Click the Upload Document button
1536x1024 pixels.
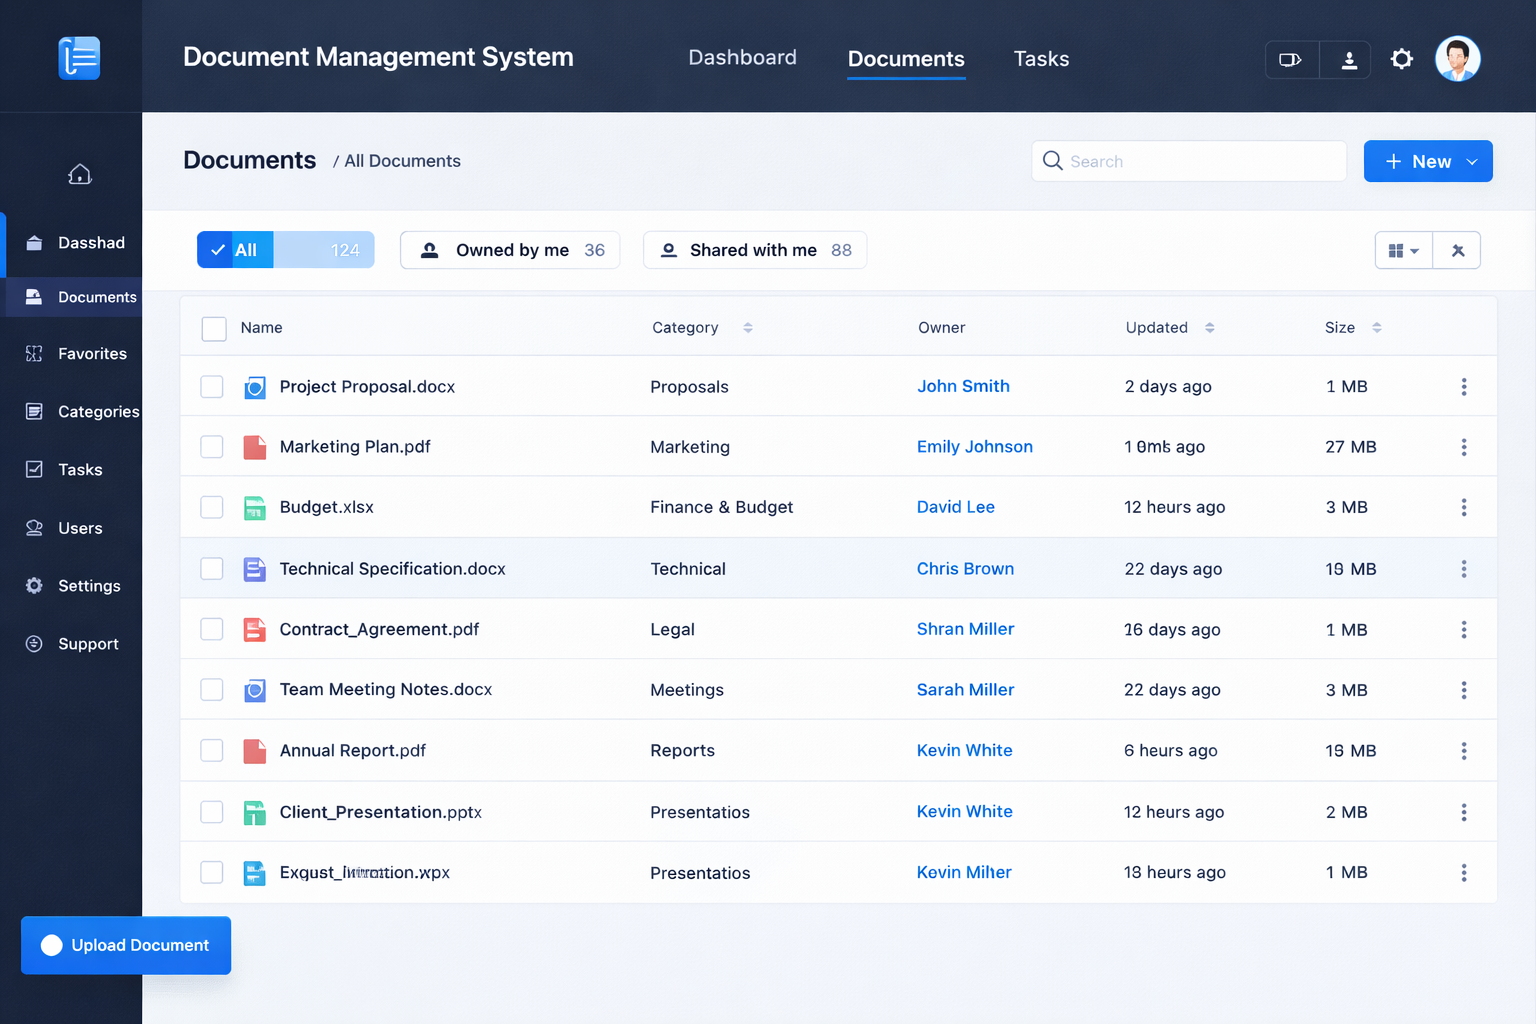[x=126, y=945]
